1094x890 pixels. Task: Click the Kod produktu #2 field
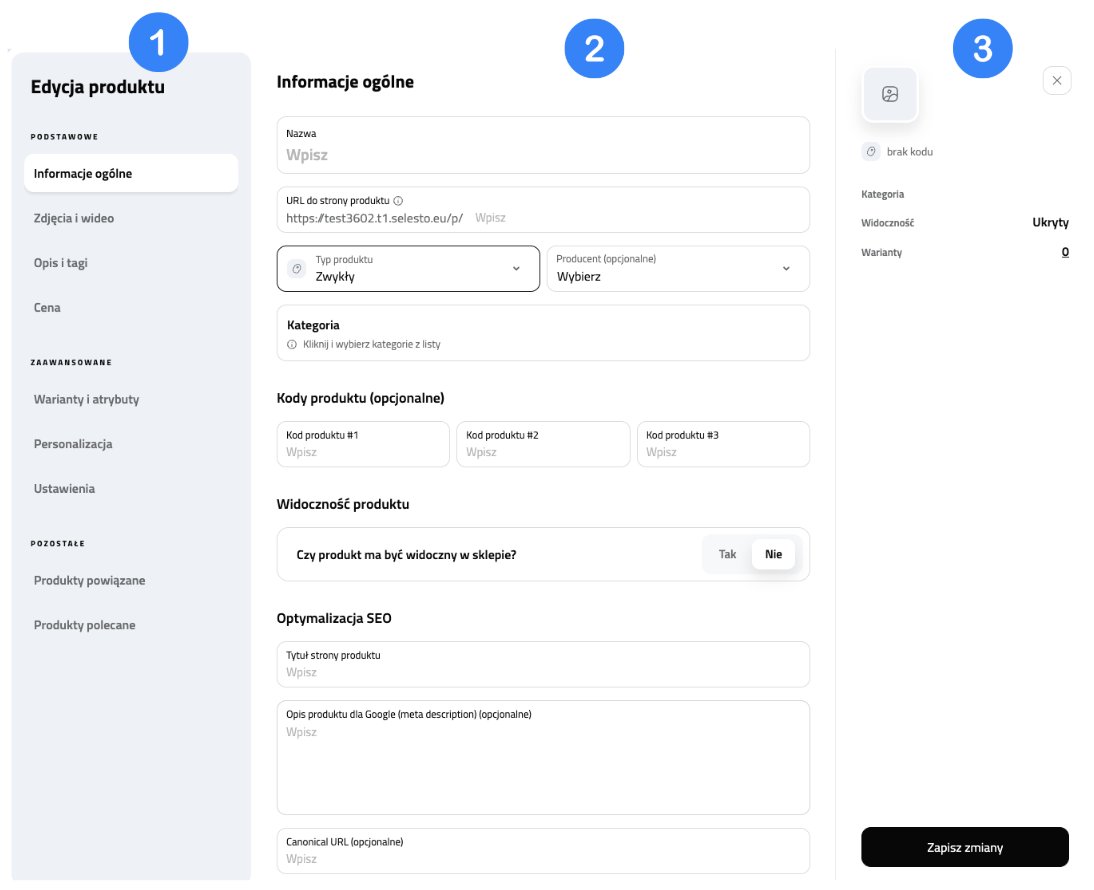tap(543, 452)
